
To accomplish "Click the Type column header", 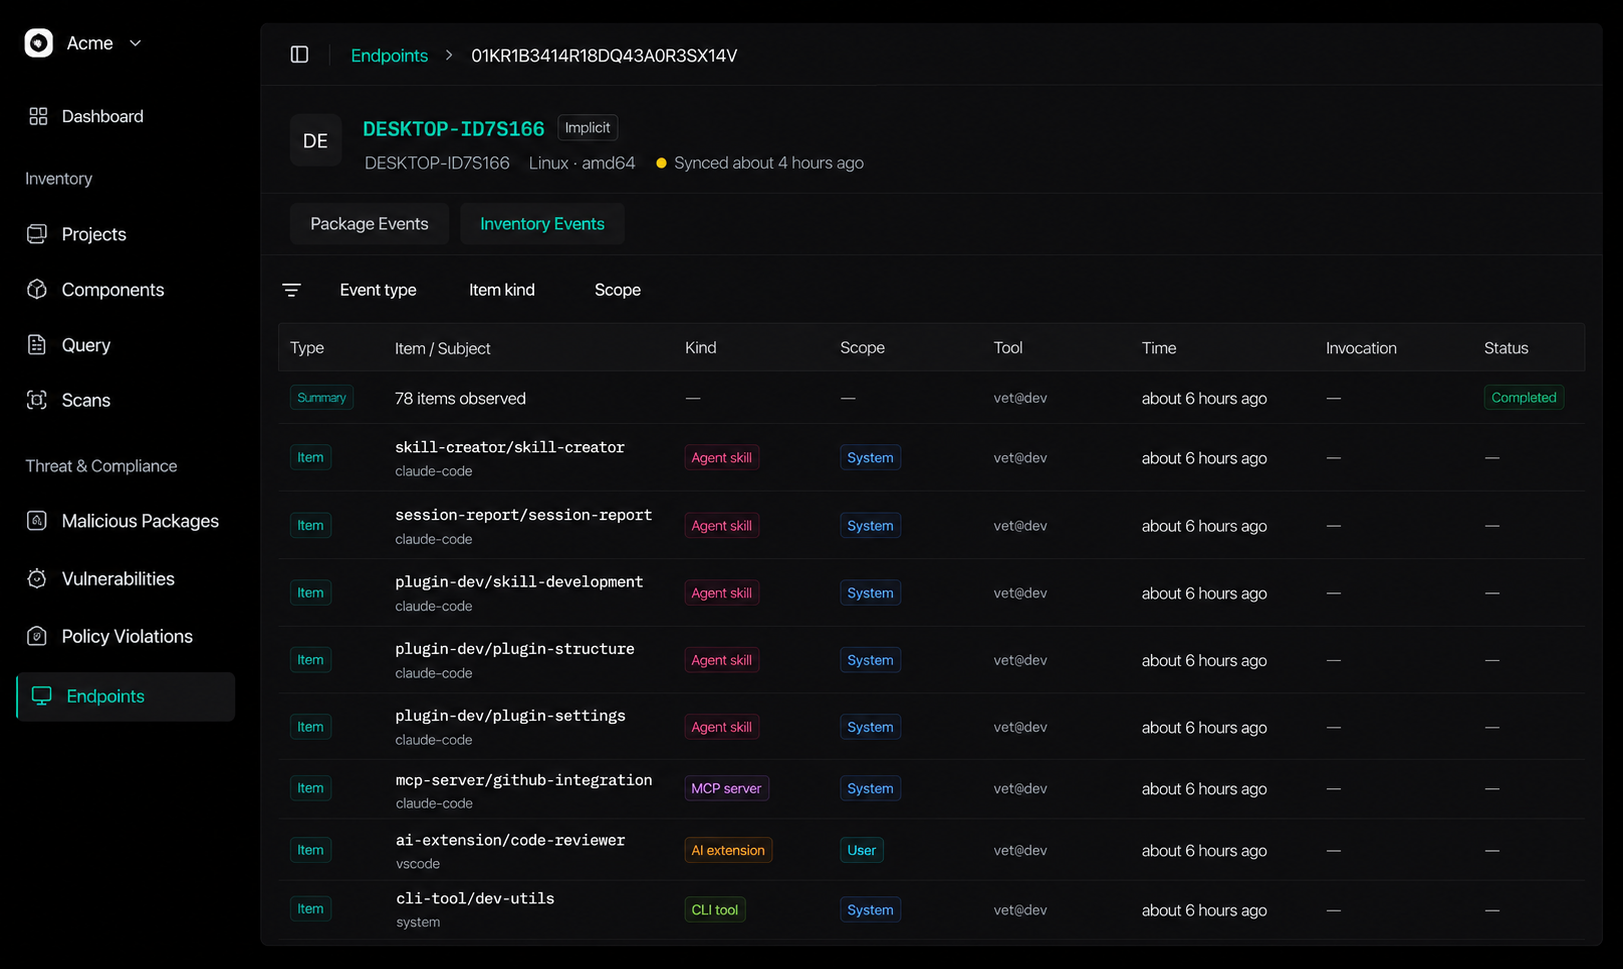I will pyautogui.click(x=307, y=348).
